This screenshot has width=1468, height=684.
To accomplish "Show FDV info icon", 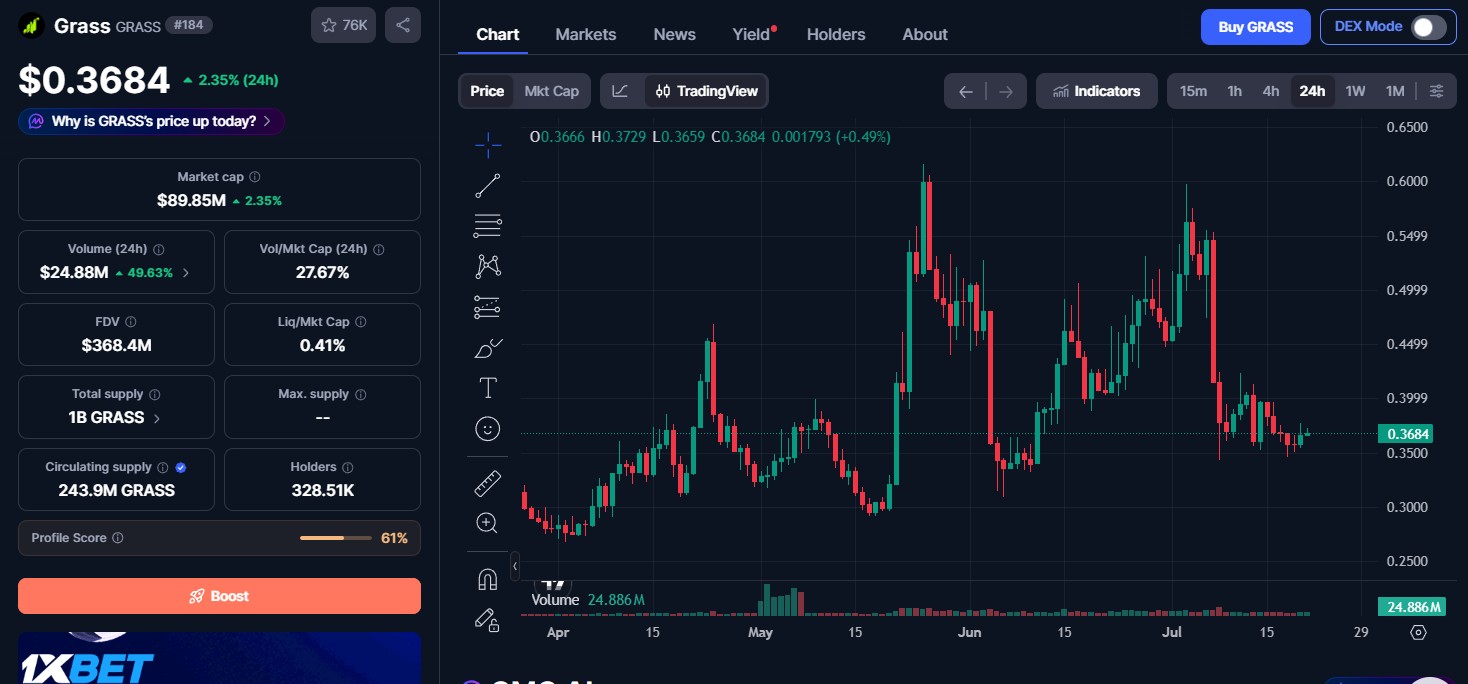I will 131,322.
